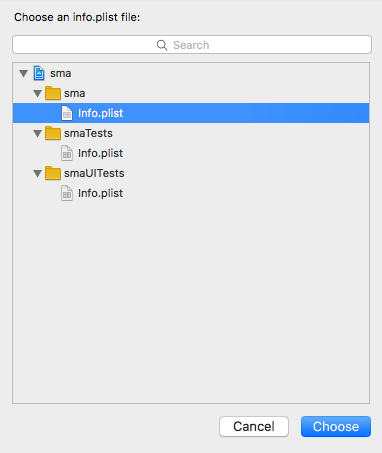This screenshot has width=382, height=453.
Task: Click the plist file icon under smaUITests
Action: [x=67, y=193]
